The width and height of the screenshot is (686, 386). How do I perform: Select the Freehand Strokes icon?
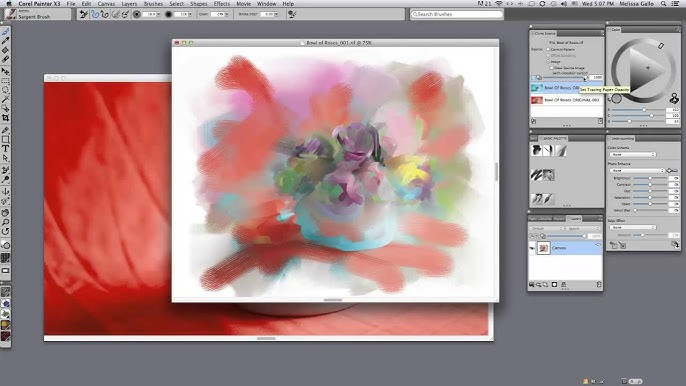click(x=95, y=14)
